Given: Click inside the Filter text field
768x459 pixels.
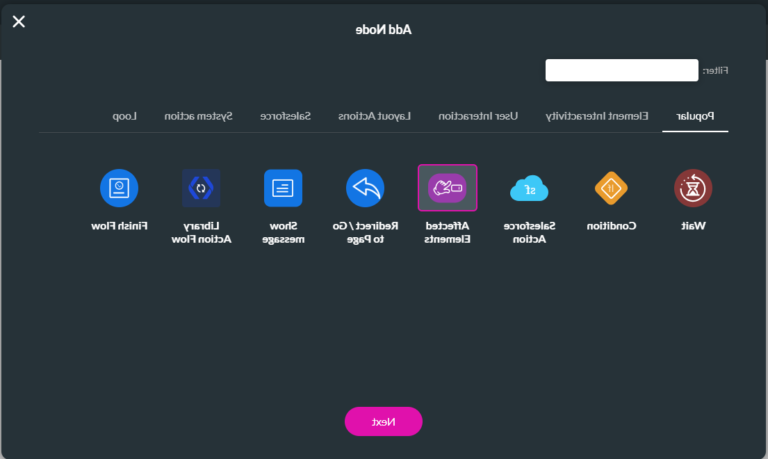Looking at the screenshot, I should (x=621, y=71).
